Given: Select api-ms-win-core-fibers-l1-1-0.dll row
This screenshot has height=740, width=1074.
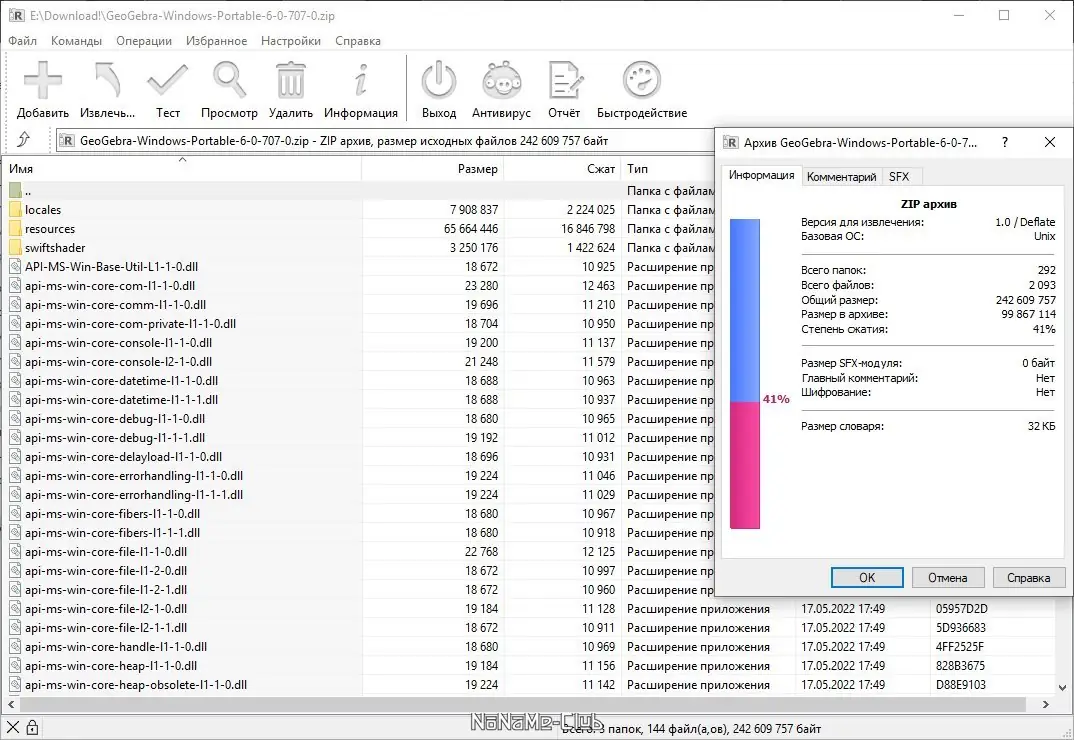Looking at the screenshot, I should [x=360, y=514].
